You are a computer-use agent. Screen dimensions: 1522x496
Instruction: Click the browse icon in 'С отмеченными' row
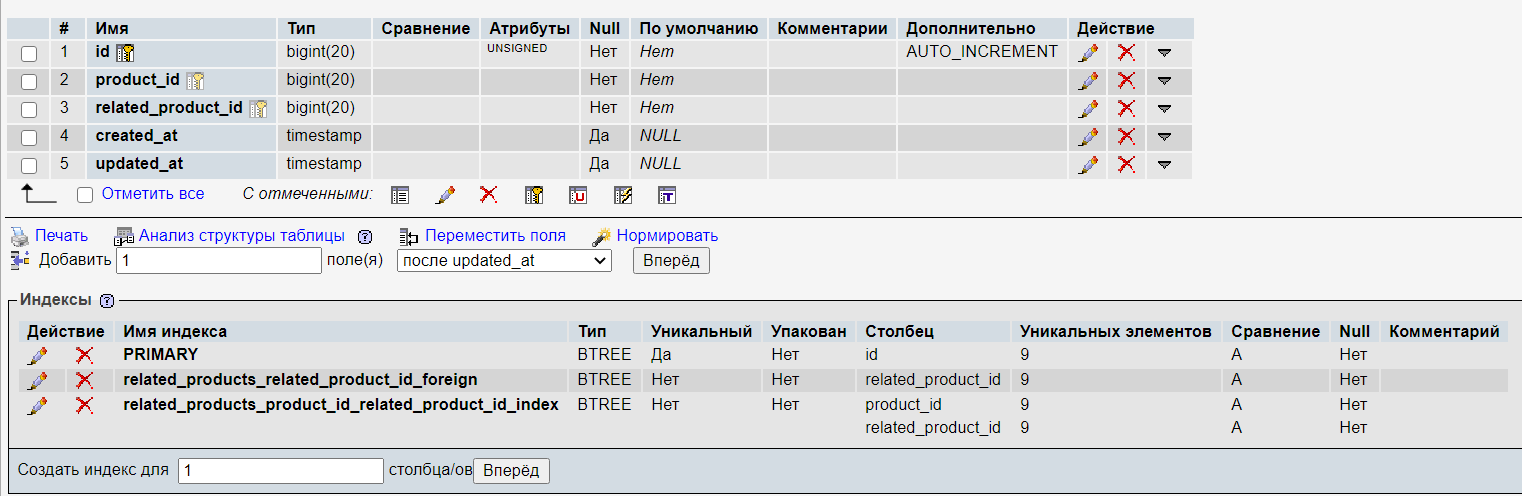400,195
